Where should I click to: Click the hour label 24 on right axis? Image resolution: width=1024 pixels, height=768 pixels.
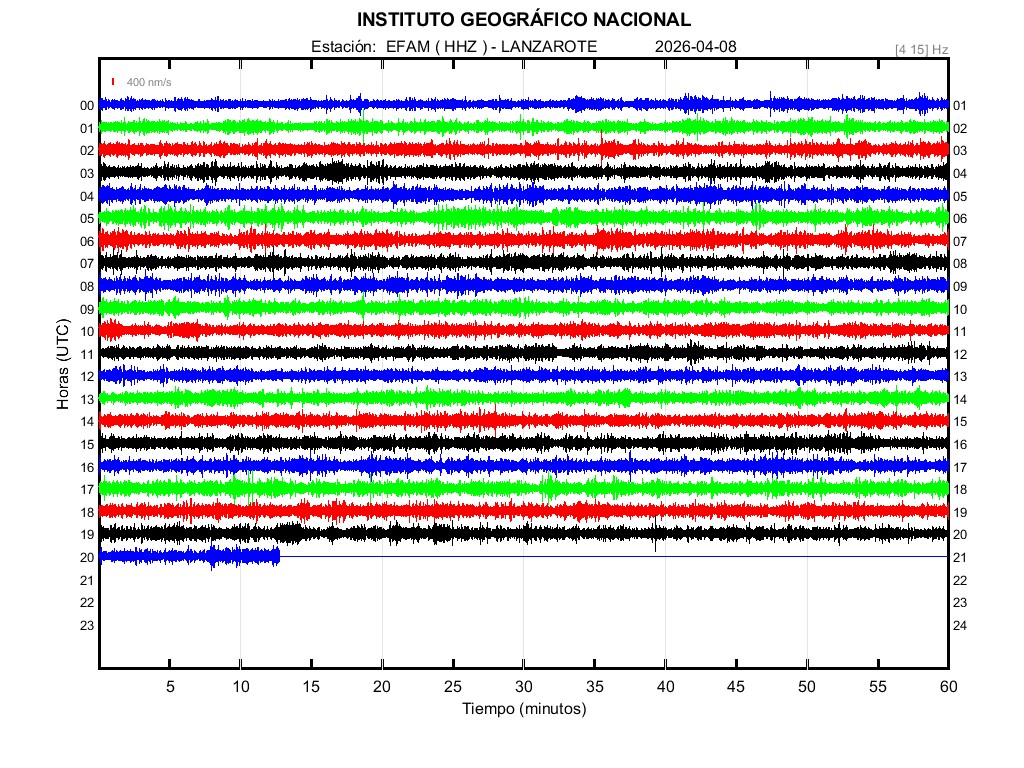point(960,626)
